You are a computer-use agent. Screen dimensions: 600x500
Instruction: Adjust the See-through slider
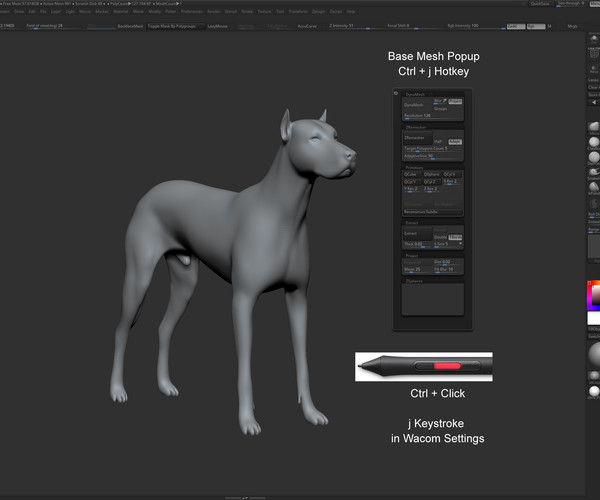click(x=570, y=3)
